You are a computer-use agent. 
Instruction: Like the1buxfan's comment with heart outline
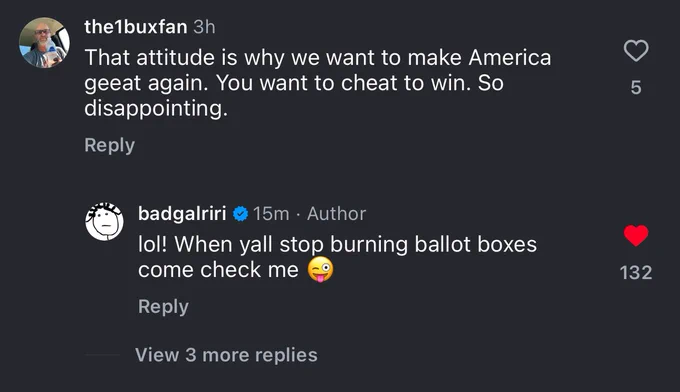point(636,51)
